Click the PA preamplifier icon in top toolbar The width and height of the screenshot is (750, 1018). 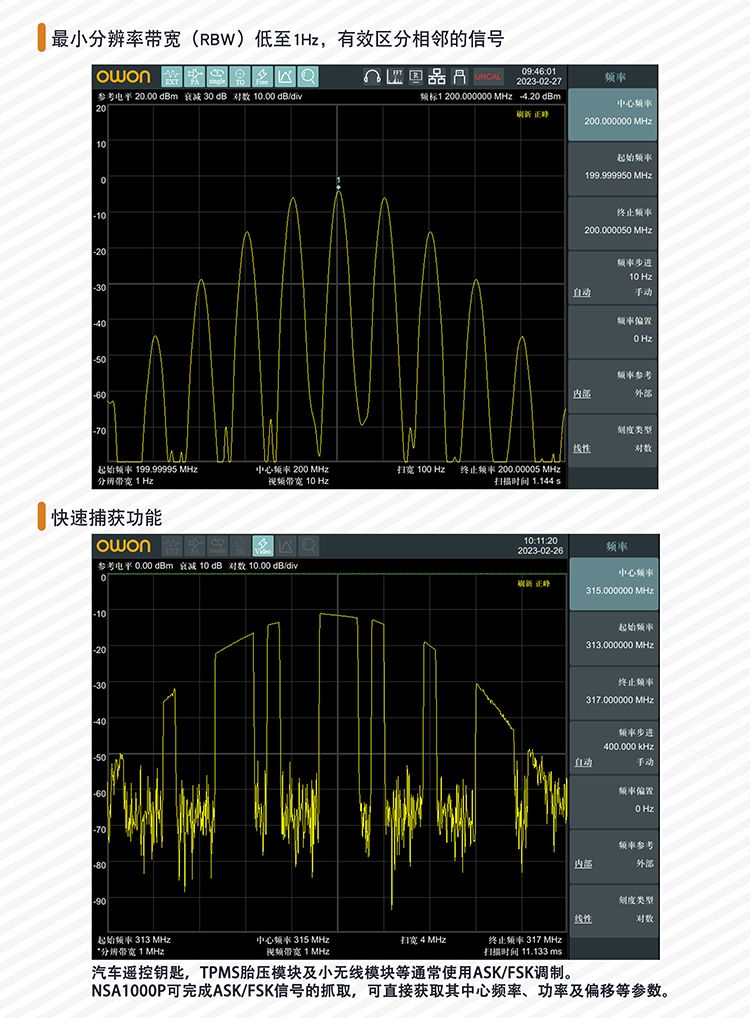pyautogui.click(x=194, y=77)
